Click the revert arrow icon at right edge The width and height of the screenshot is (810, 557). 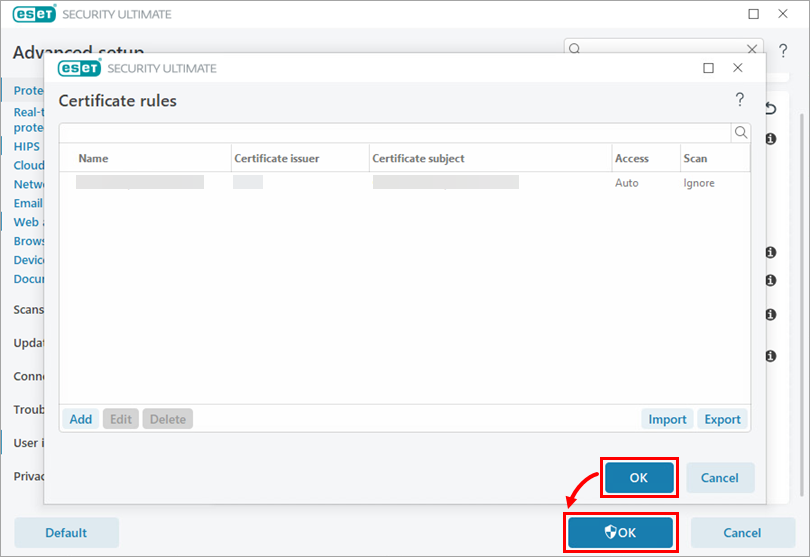point(771,108)
